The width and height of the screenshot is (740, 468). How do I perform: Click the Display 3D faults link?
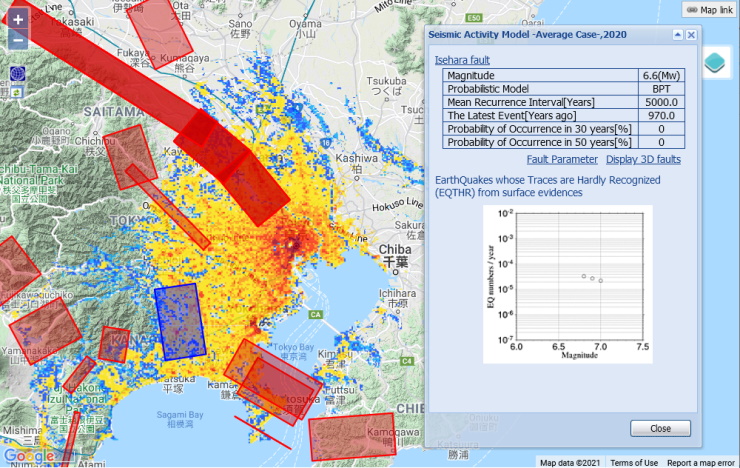(x=643, y=159)
